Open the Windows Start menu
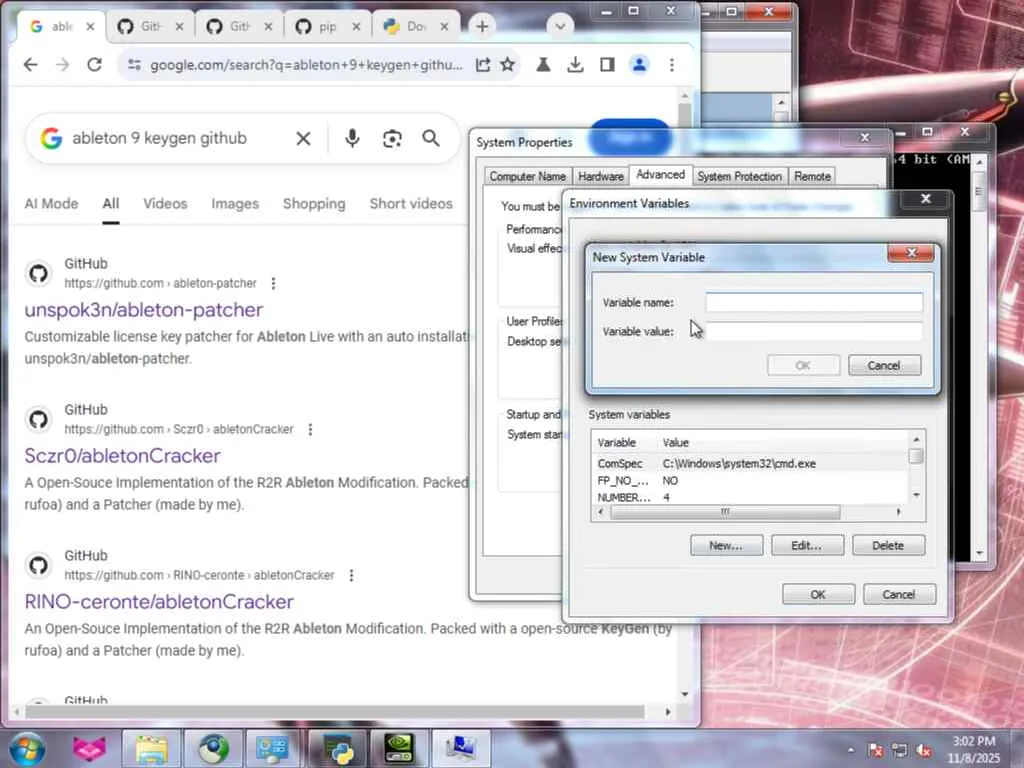Viewport: 1024px width, 768px height. [x=27, y=748]
